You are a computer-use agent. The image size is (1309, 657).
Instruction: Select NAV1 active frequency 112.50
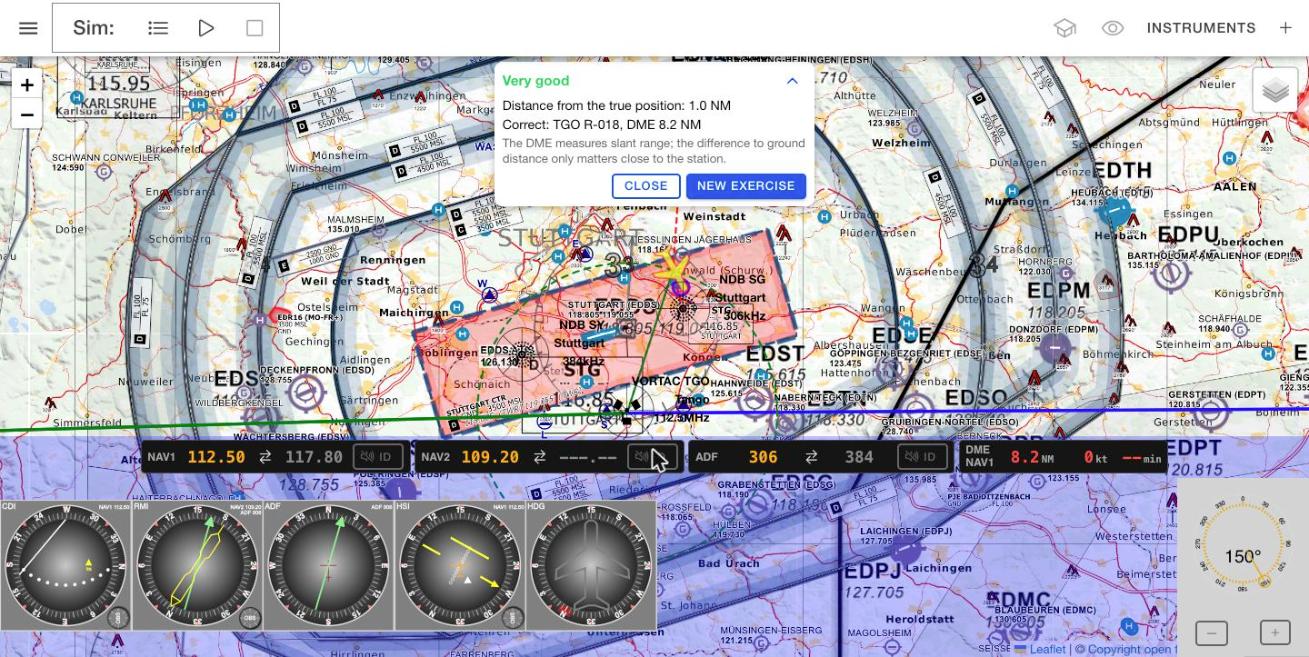216,457
